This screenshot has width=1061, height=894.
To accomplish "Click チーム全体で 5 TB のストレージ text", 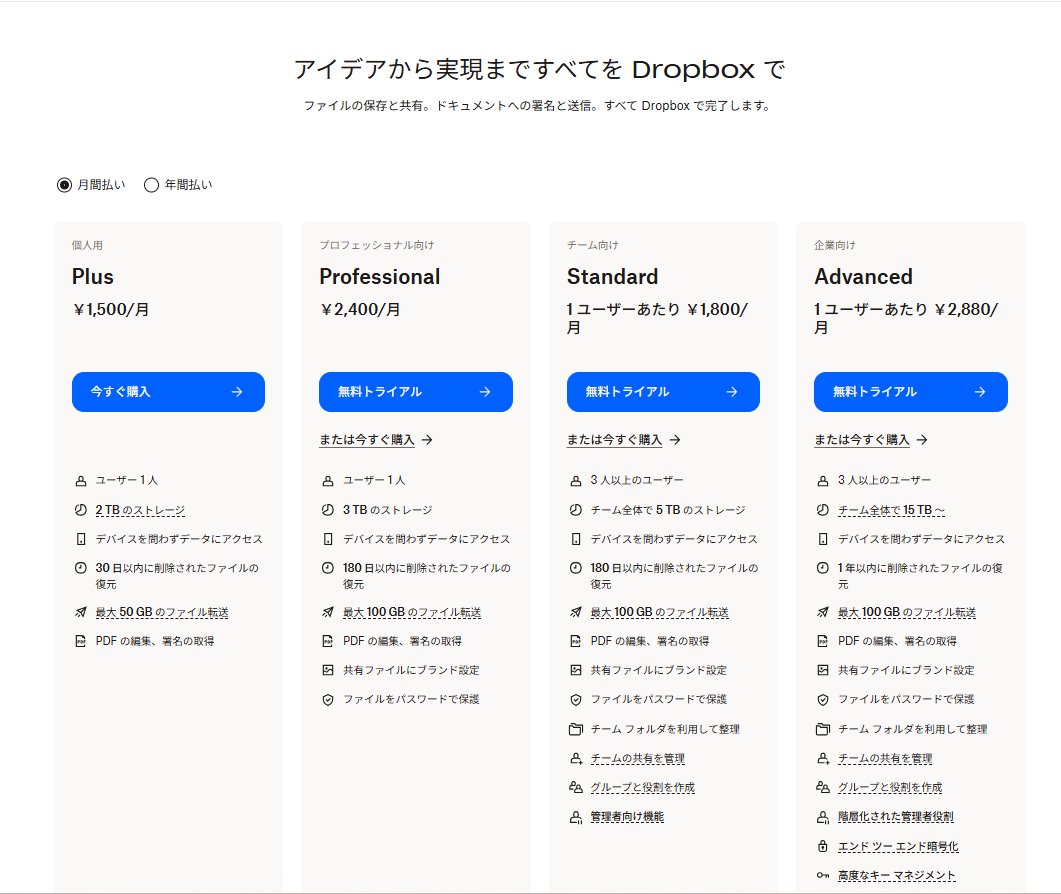I will tap(668, 510).
